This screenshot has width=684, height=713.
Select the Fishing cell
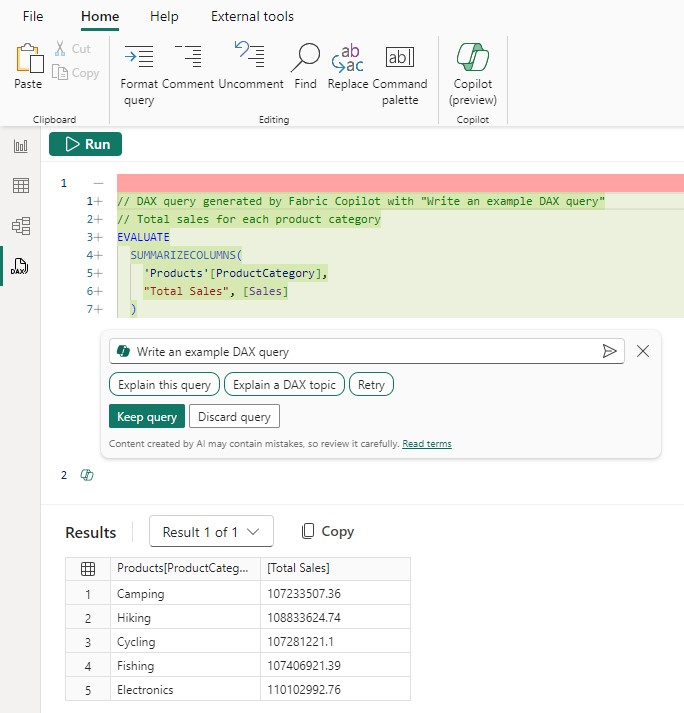pyautogui.click(x=185, y=666)
